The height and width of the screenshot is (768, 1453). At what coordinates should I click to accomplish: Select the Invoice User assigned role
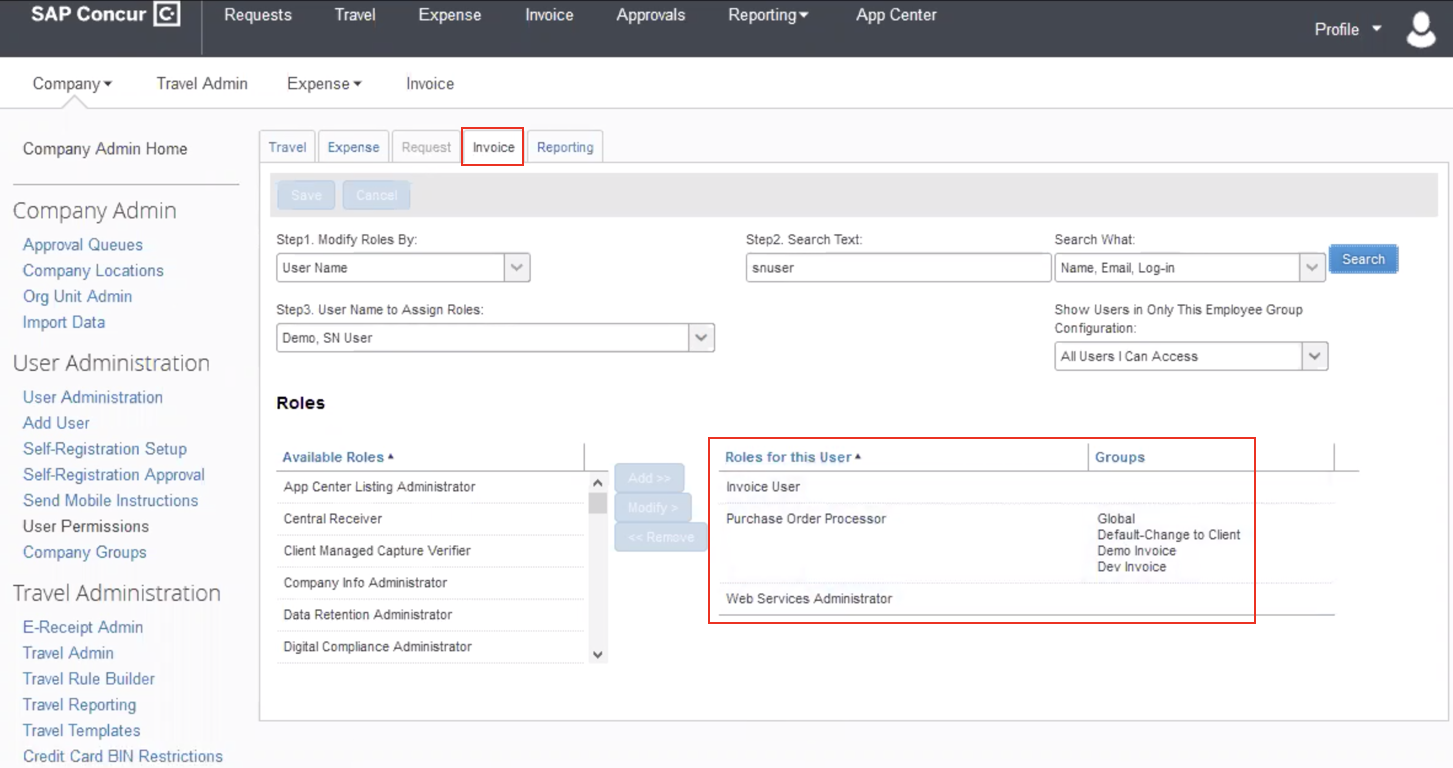(1026, 487)
